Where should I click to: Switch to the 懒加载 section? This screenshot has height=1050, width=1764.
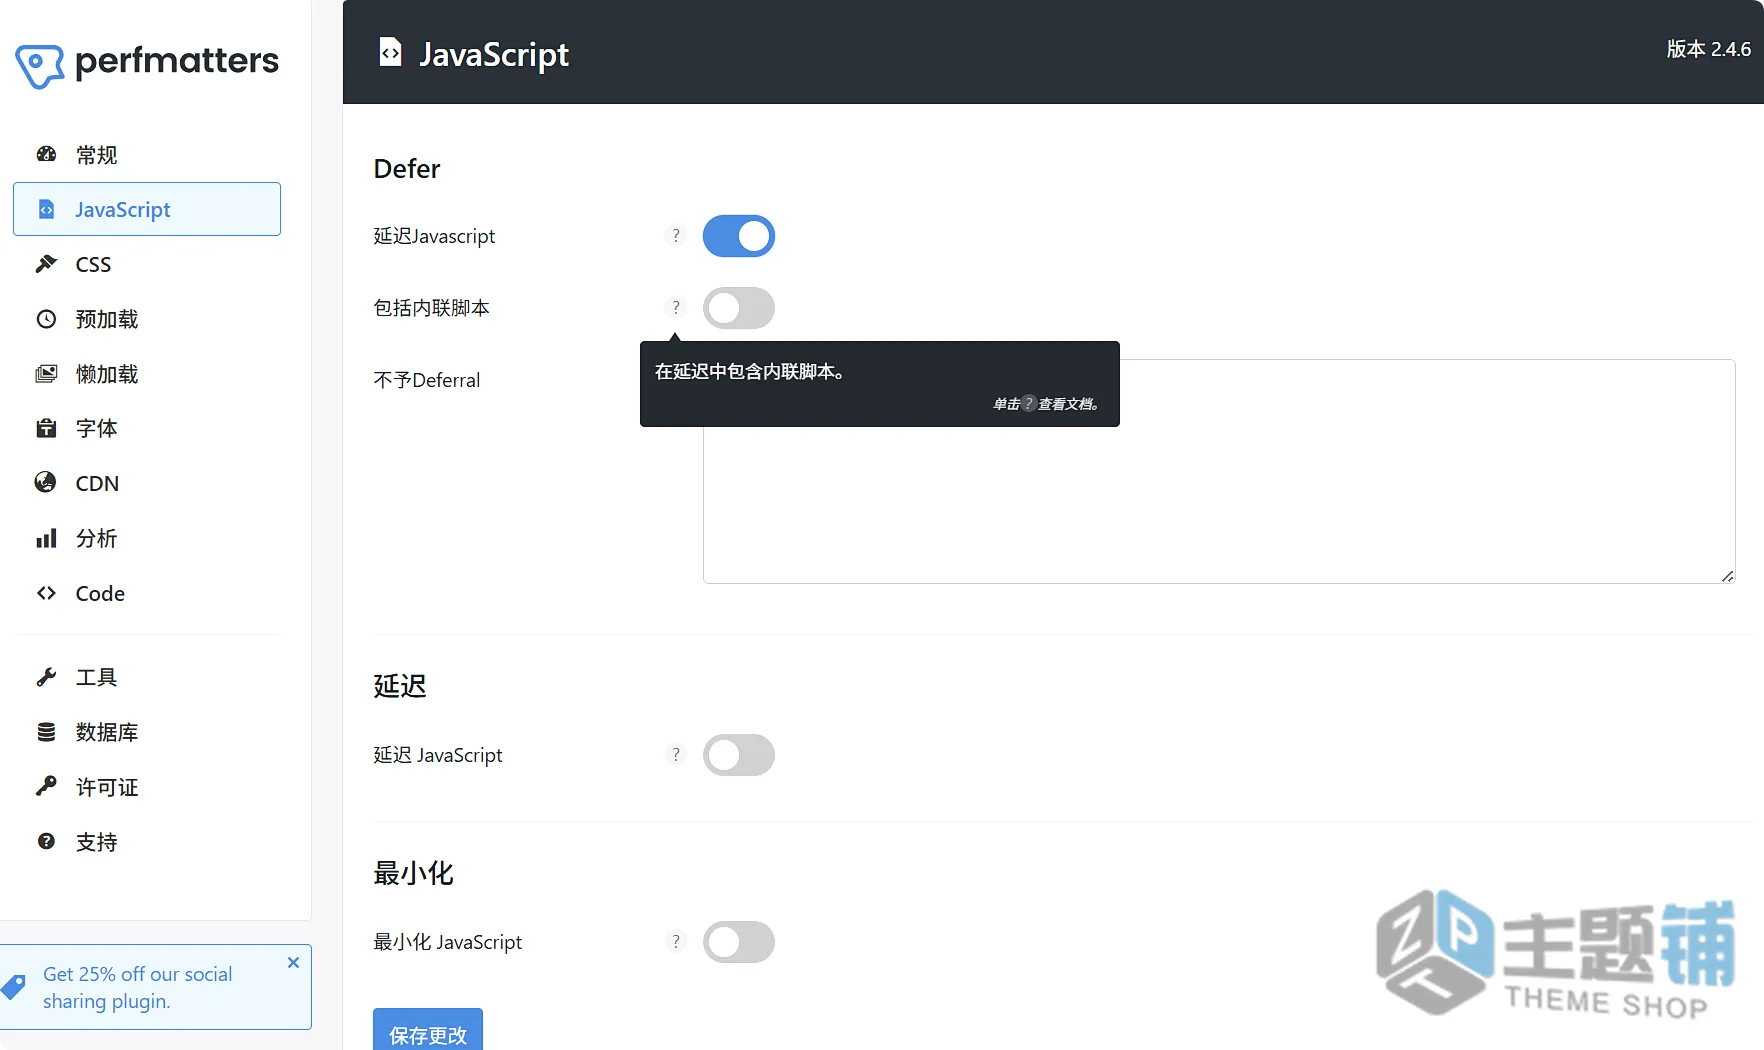(147, 374)
